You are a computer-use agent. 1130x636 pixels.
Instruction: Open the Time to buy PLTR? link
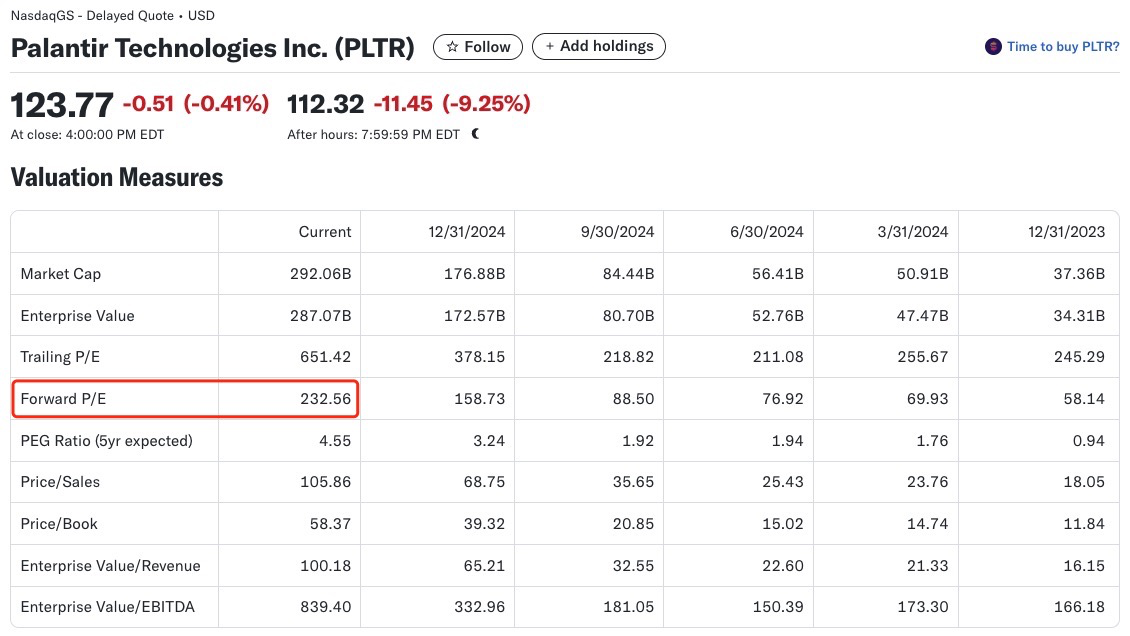pyautogui.click(x=1062, y=47)
